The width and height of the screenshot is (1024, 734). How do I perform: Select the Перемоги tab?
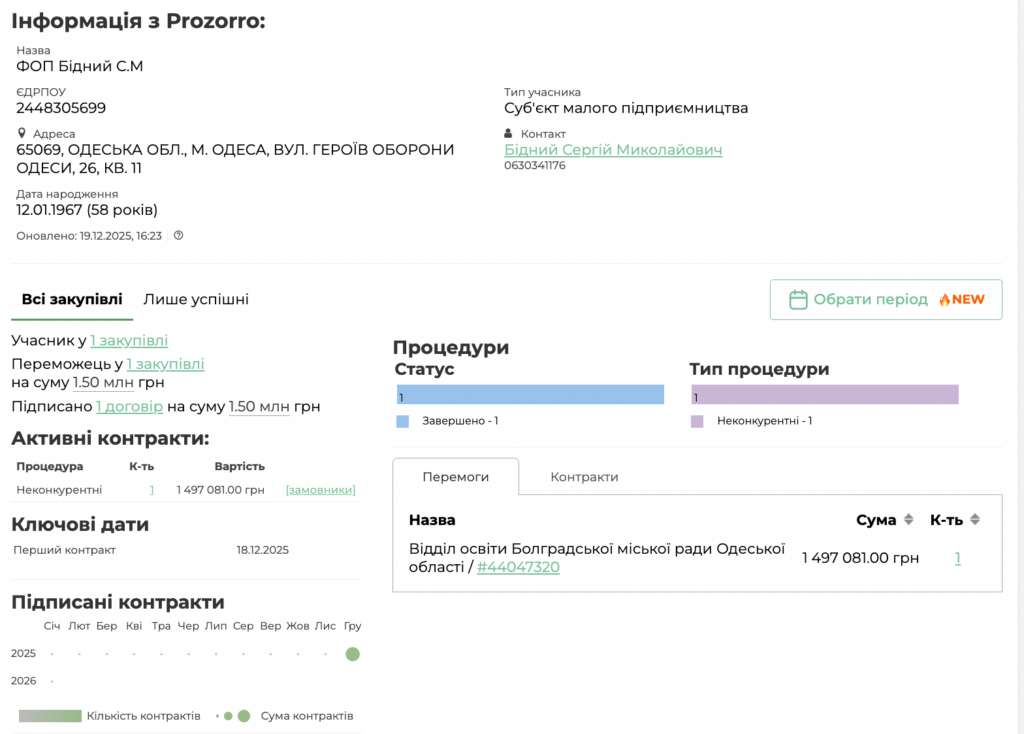point(455,477)
